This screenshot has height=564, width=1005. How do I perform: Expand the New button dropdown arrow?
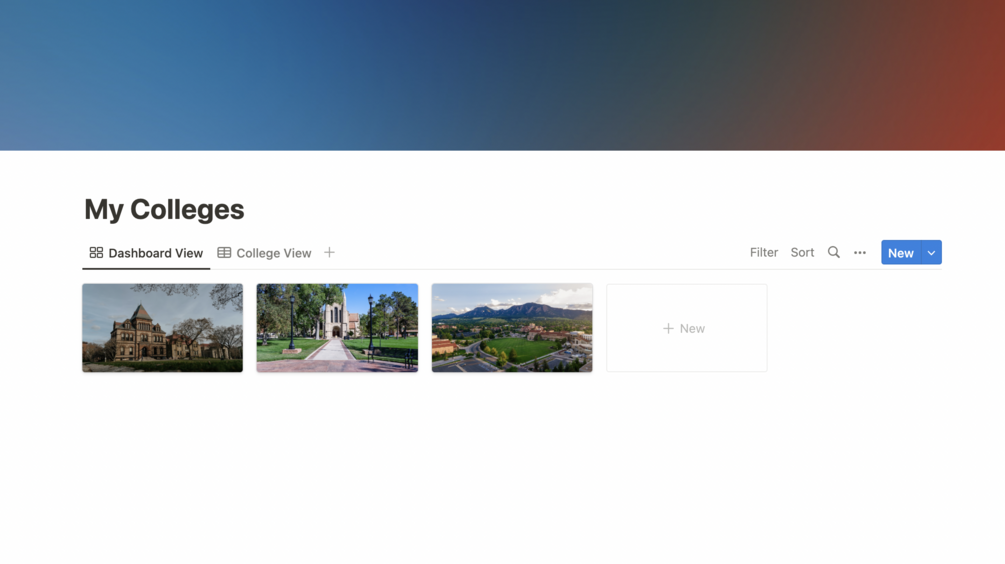pyautogui.click(x=931, y=253)
